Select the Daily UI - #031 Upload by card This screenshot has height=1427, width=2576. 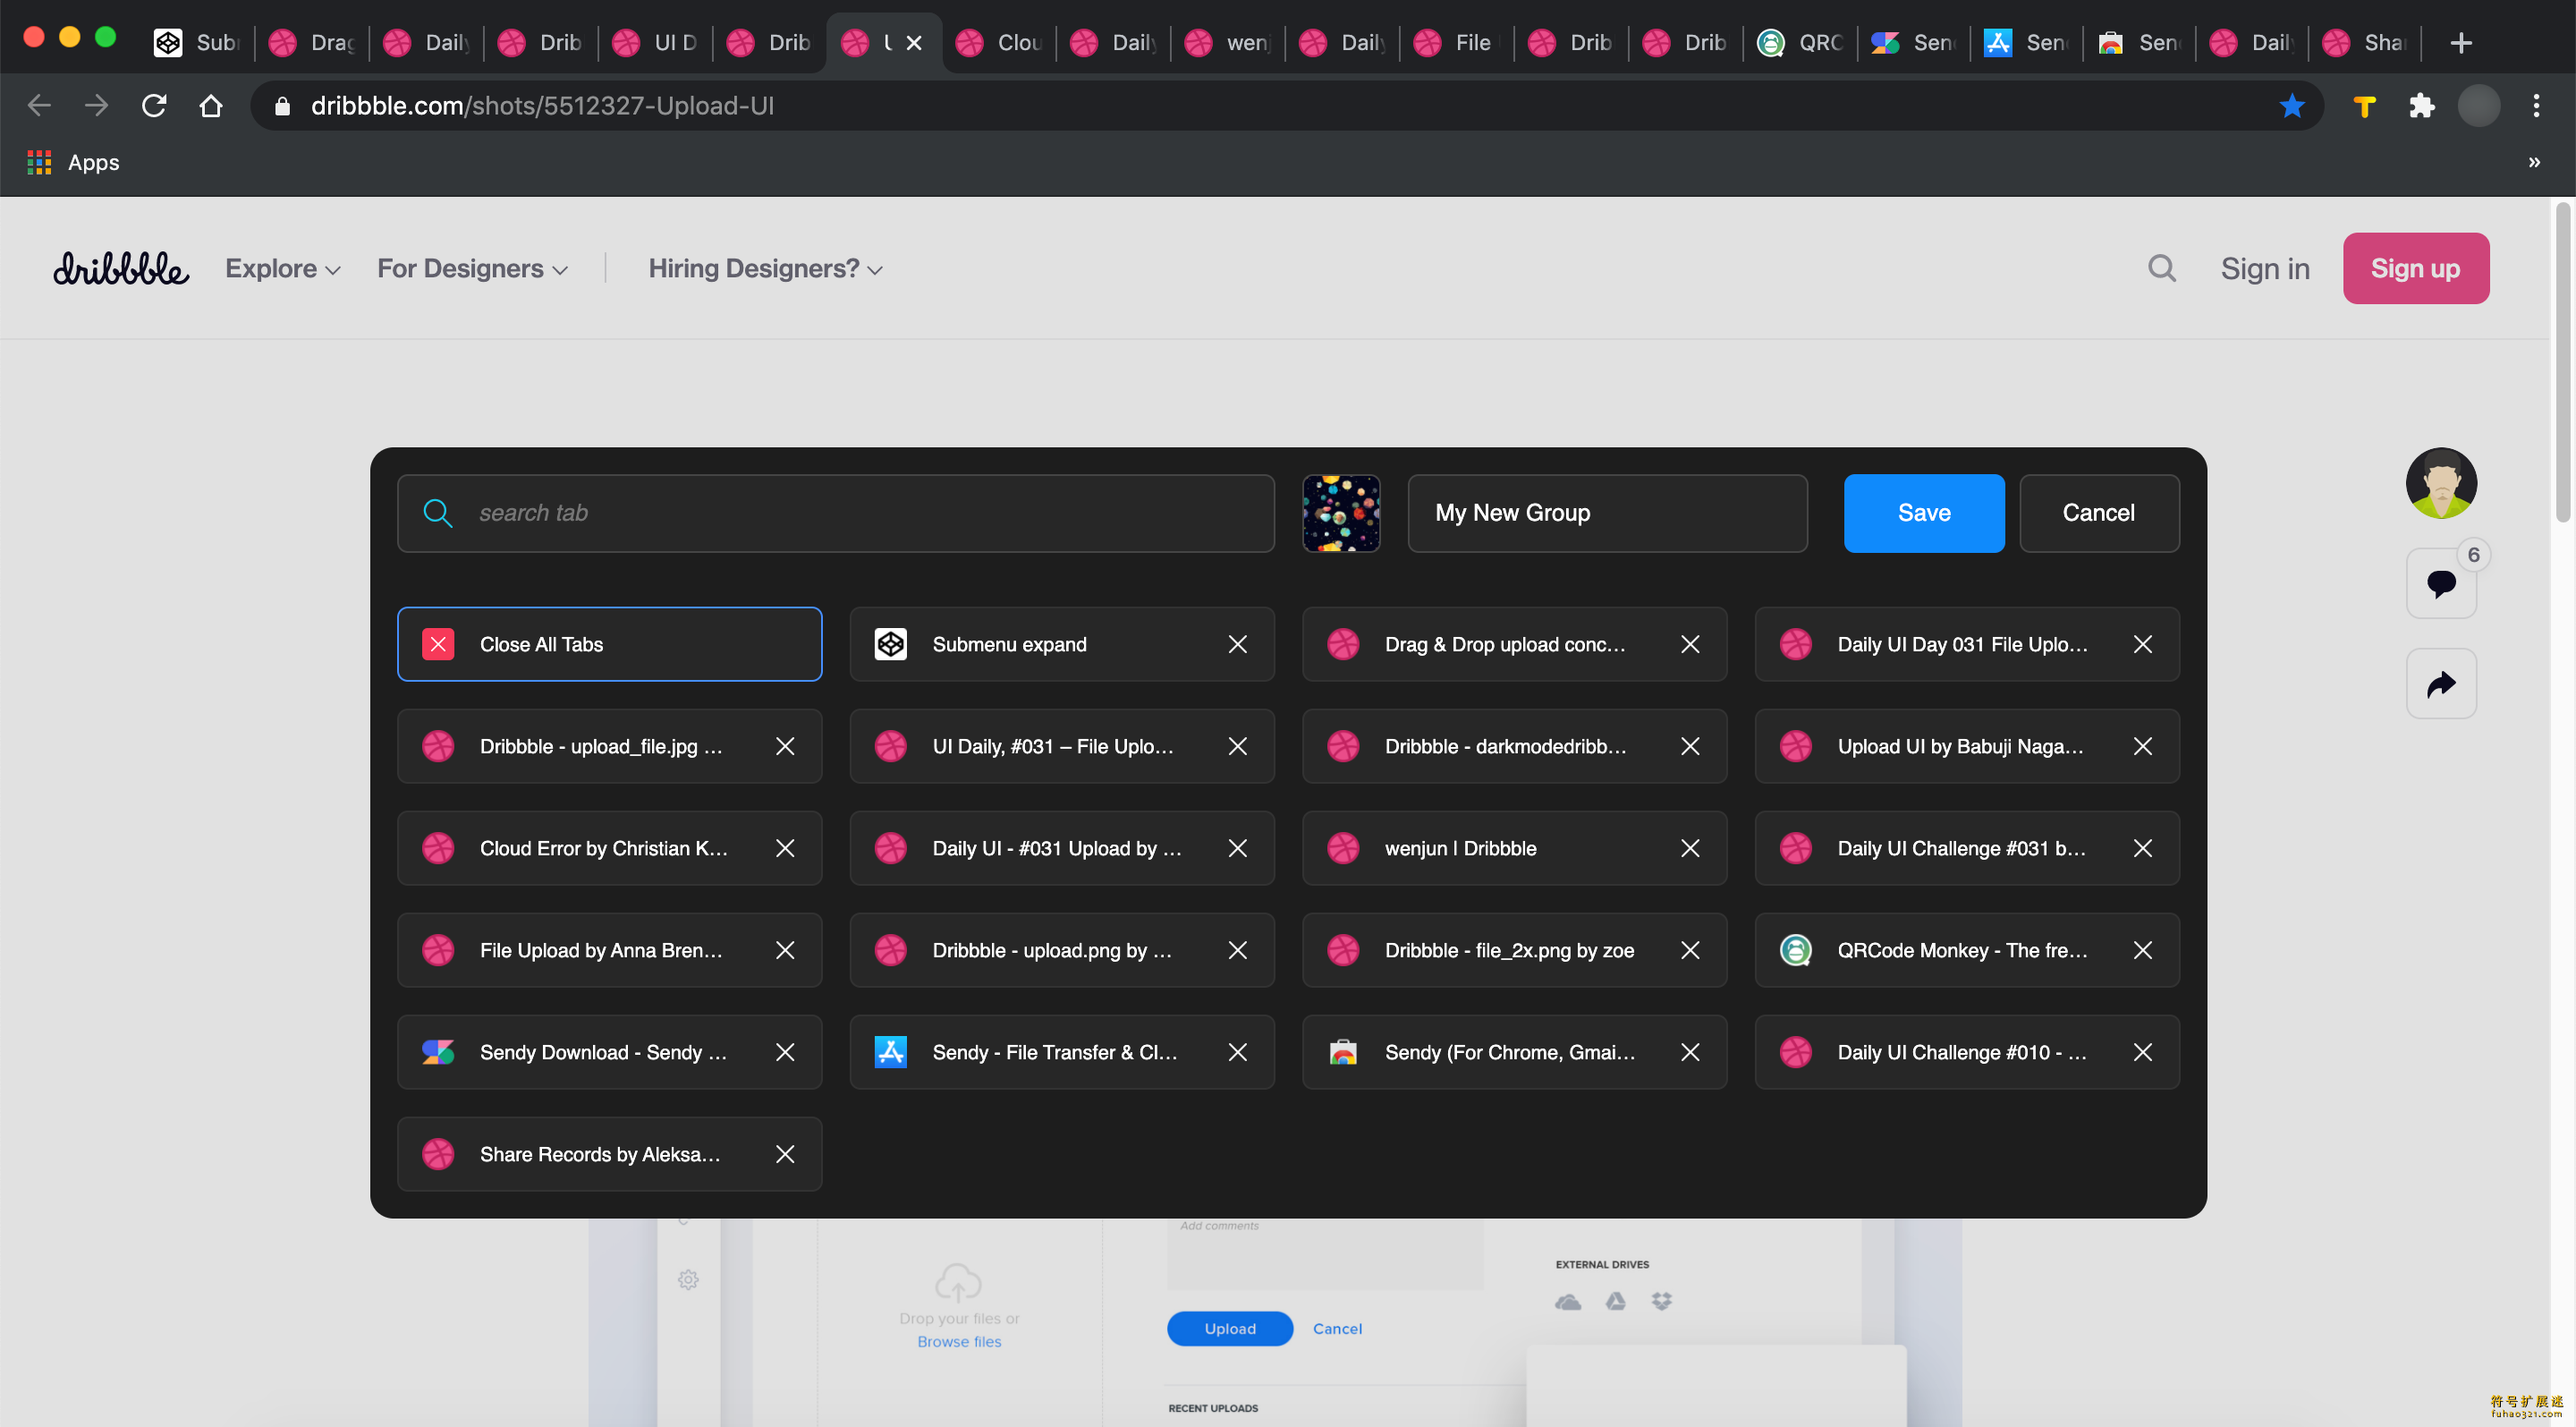[1061, 848]
